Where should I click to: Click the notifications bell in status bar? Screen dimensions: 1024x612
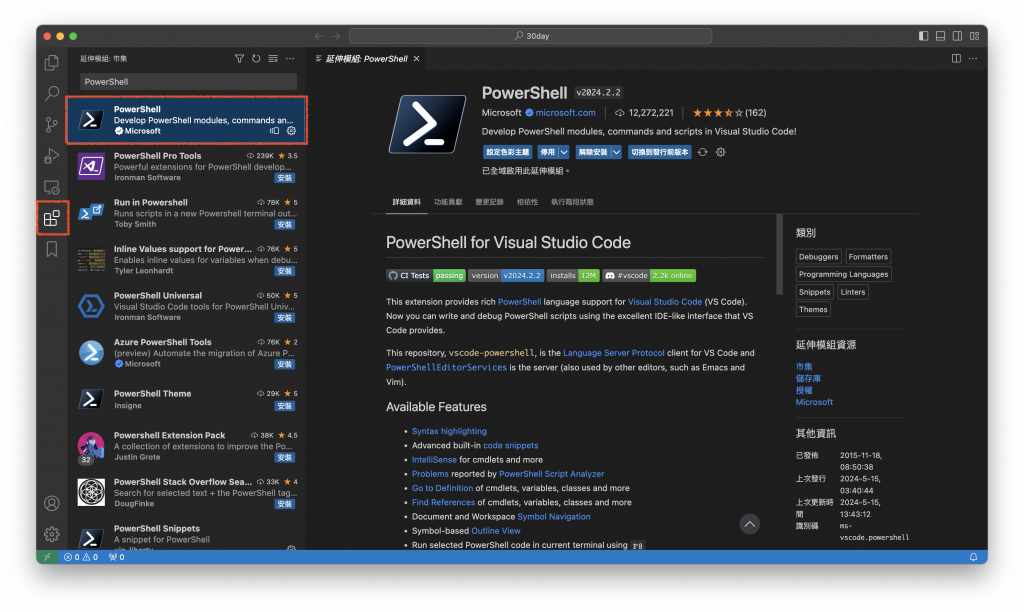tap(973, 557)
